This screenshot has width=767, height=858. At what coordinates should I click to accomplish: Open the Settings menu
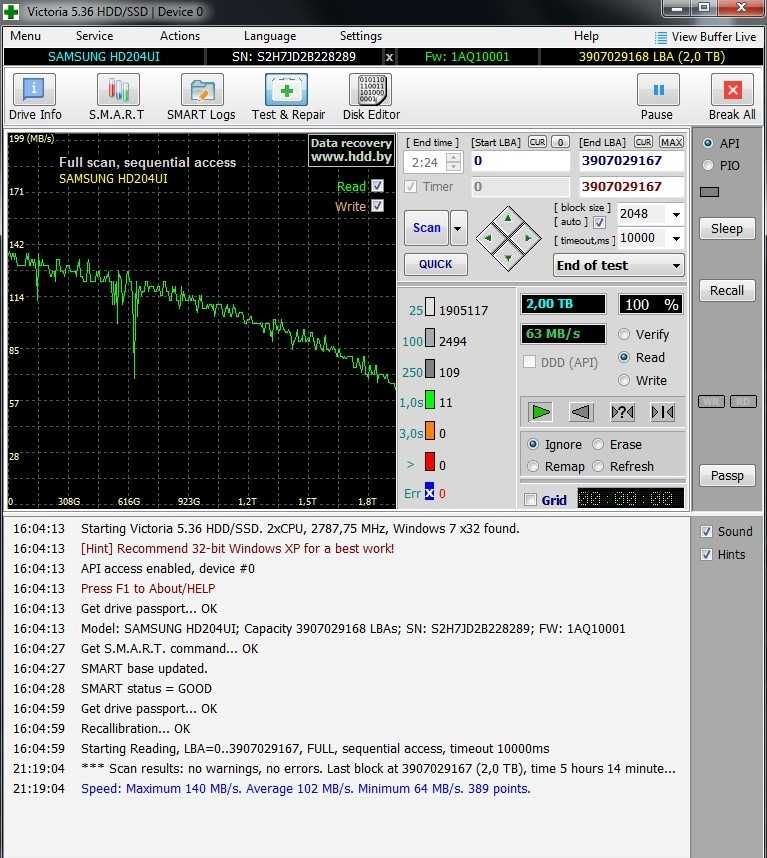(361, 36)
